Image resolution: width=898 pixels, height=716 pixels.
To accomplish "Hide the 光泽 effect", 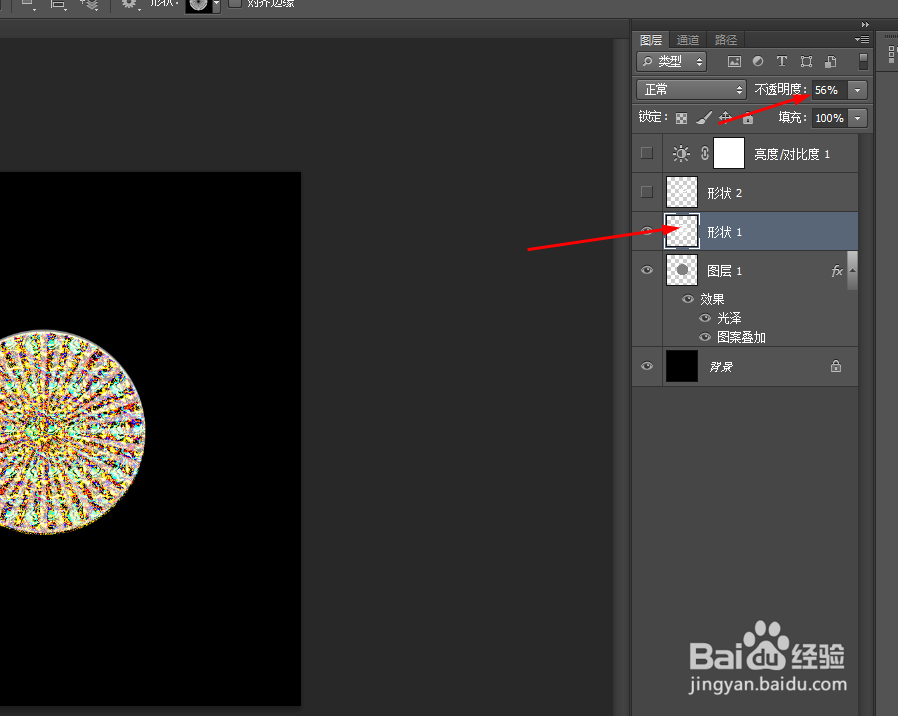I will click(x=705, y=318).
